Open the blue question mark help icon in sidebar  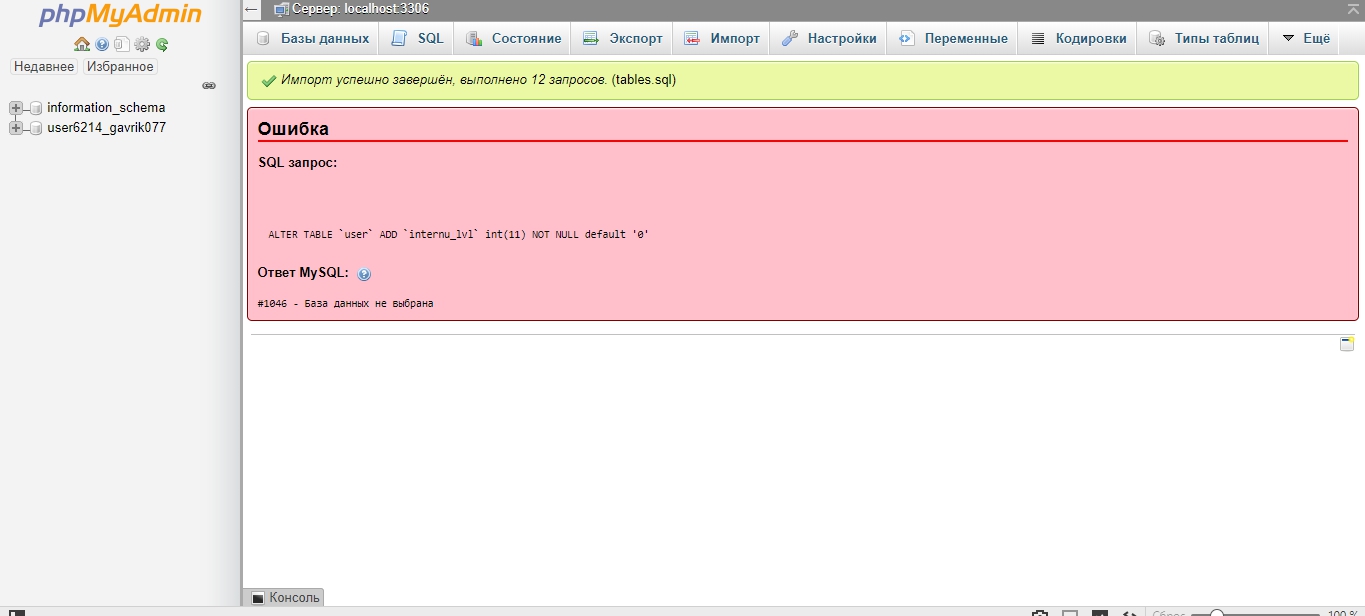pyautogui.click(x=102, y=44)
